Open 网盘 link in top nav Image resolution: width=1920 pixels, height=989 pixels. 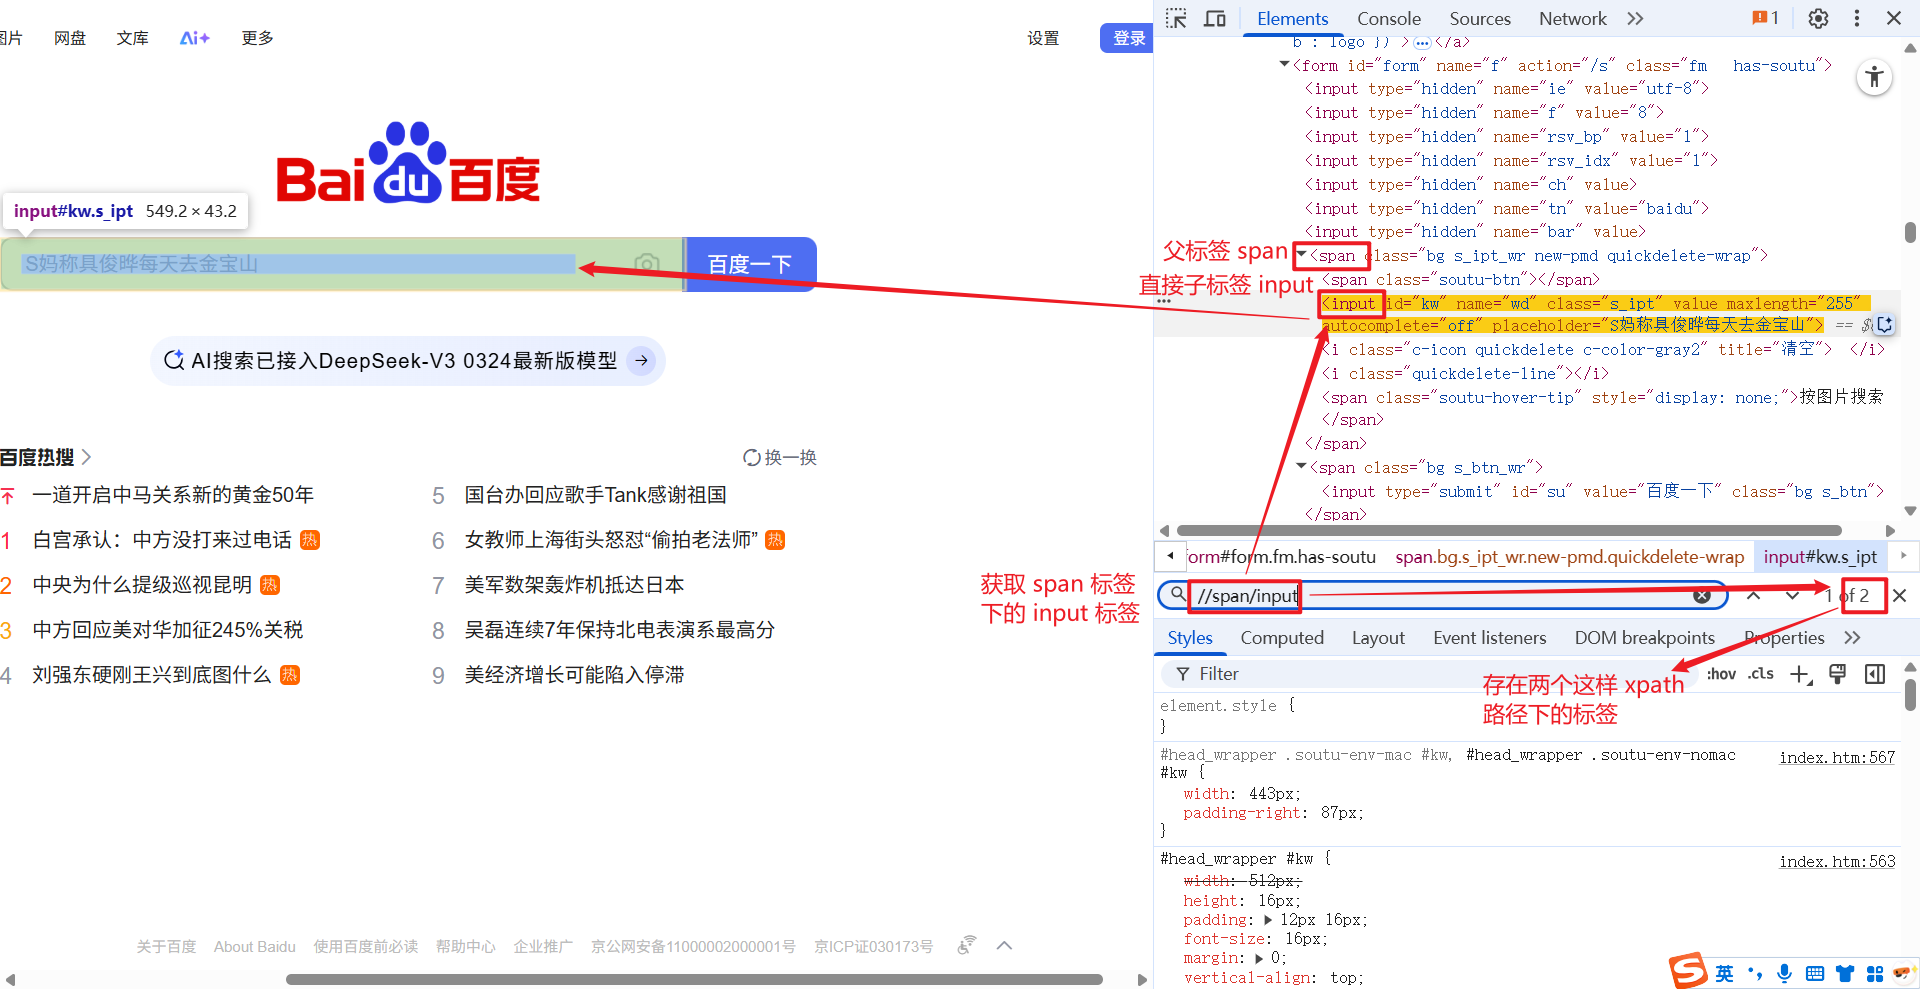[x=70, y=38]
